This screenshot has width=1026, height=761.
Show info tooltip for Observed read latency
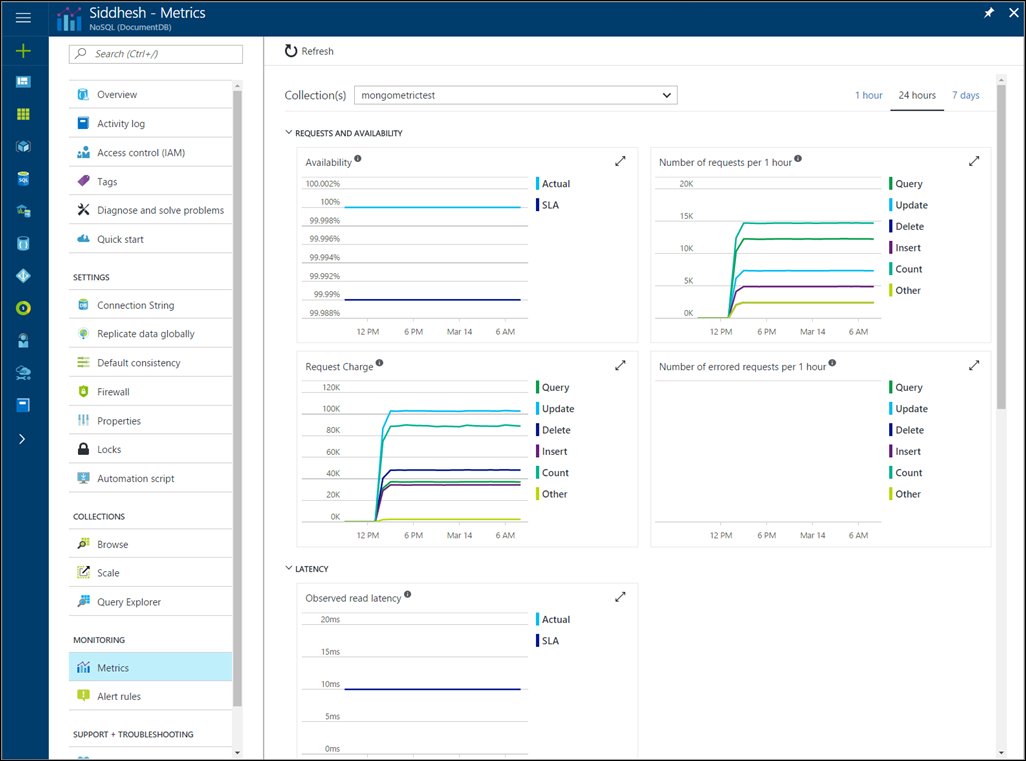tap(408, 594)
